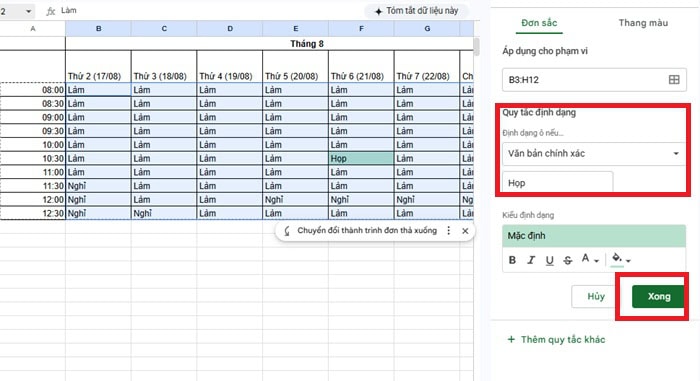700x381 pixels.
Task: Click the vertical scrollbar of the sheet
Action: [x=476, y=47]
